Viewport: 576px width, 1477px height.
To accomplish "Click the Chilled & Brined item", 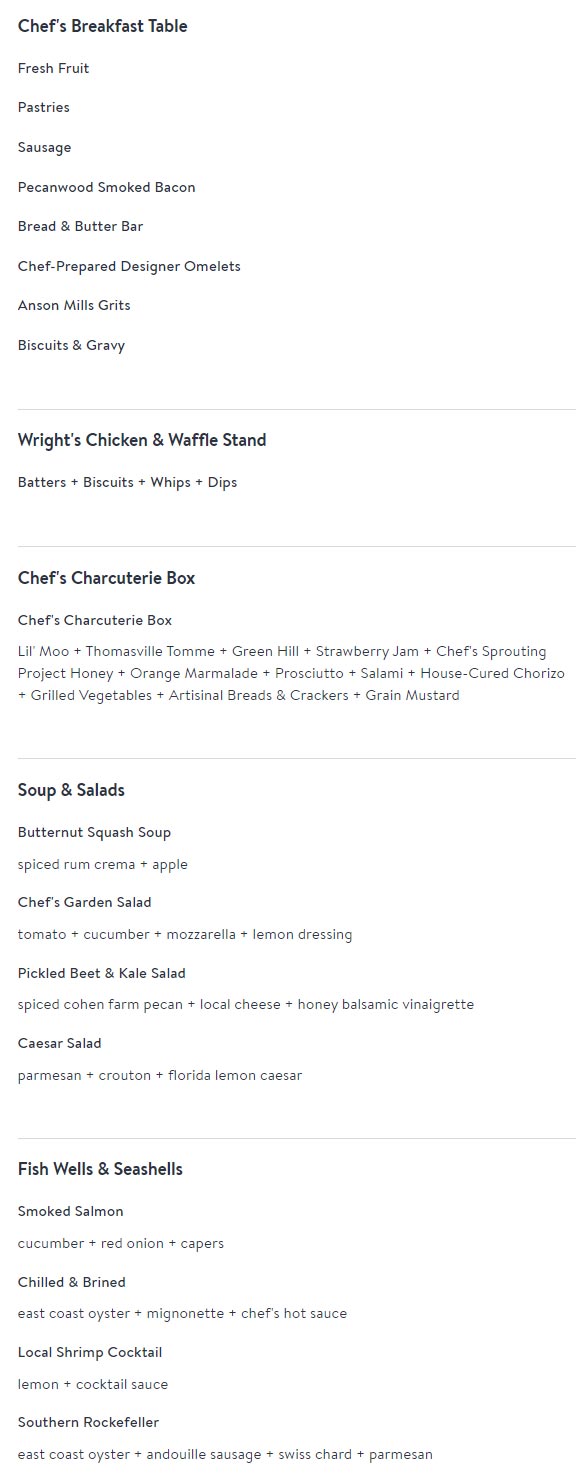I will point(71,1282).
